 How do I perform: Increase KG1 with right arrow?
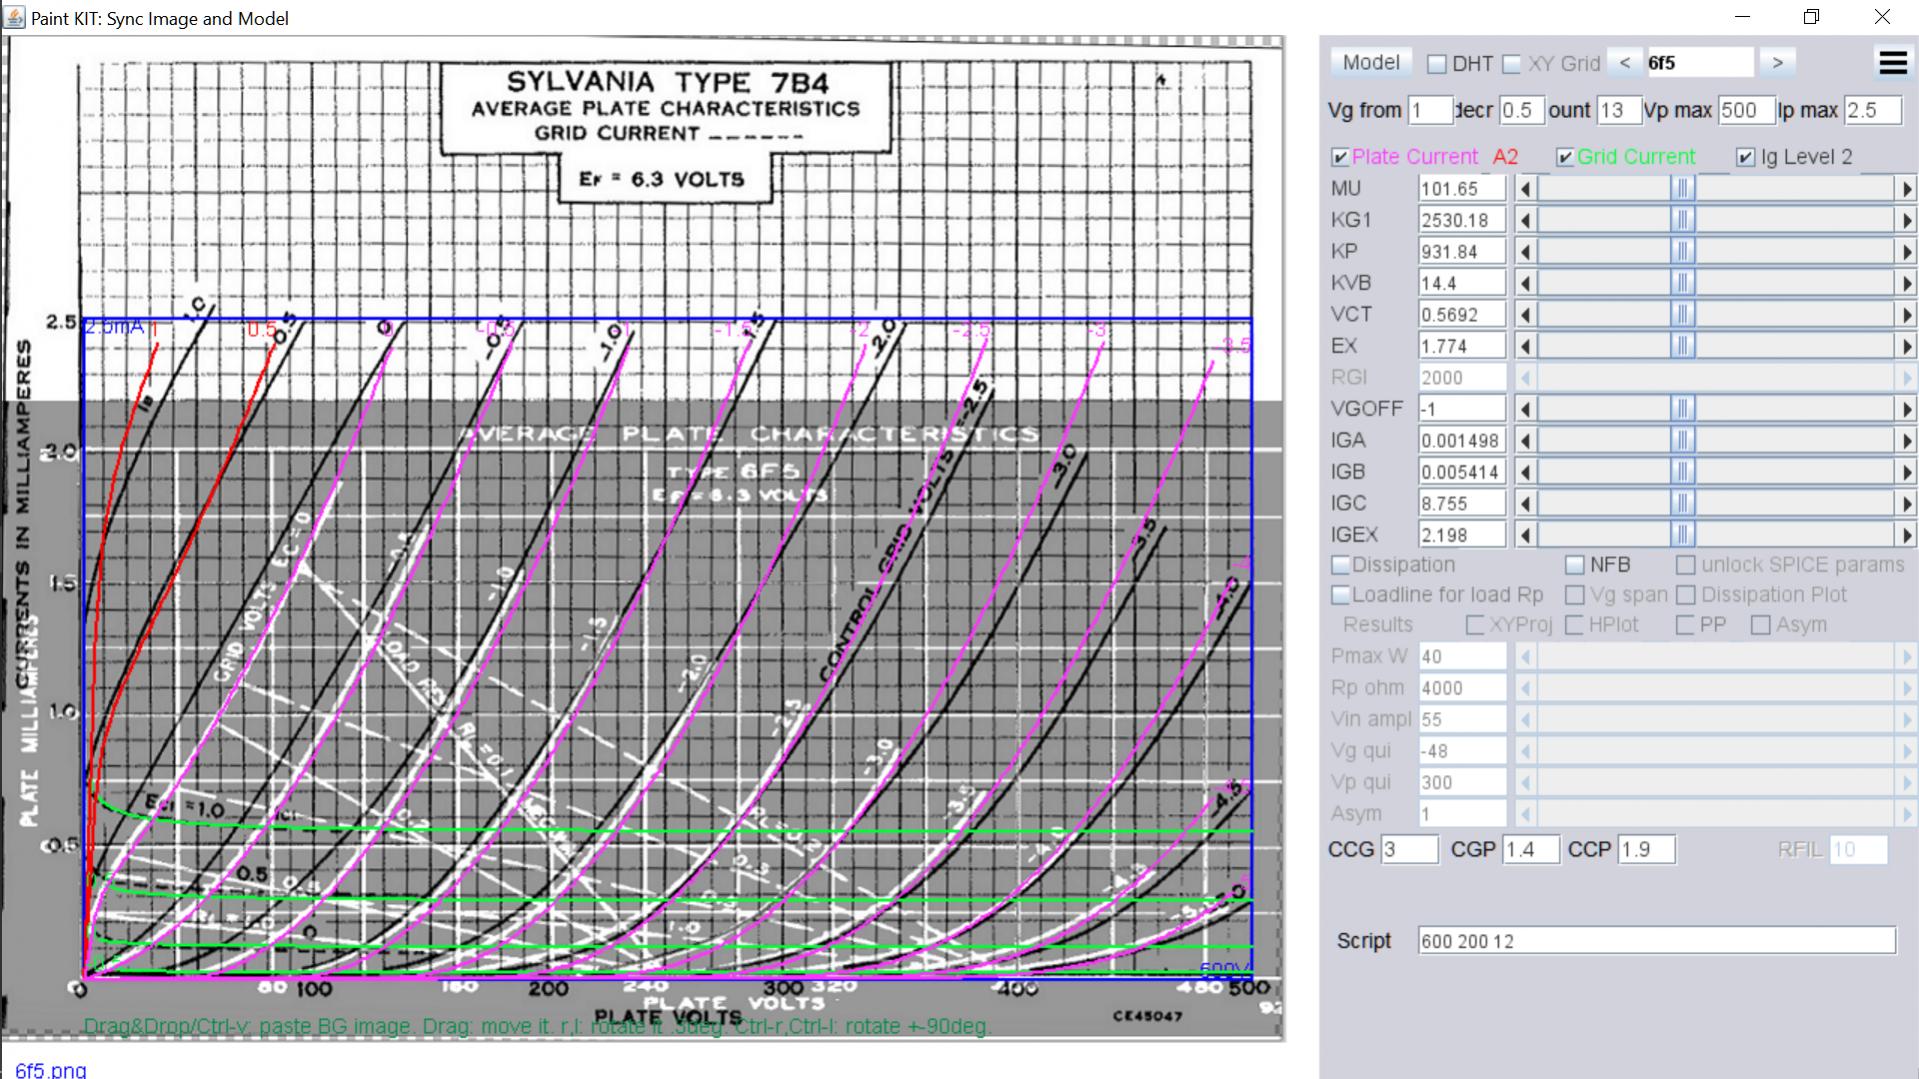(1906, 220)
